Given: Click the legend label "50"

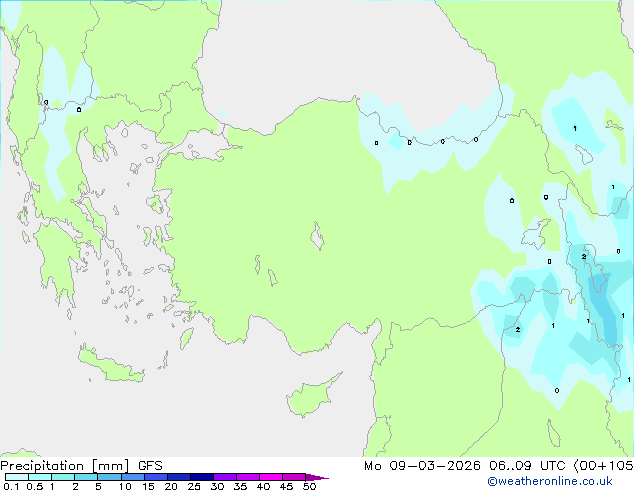Looking at the screenshot, I should pos(309,486).
